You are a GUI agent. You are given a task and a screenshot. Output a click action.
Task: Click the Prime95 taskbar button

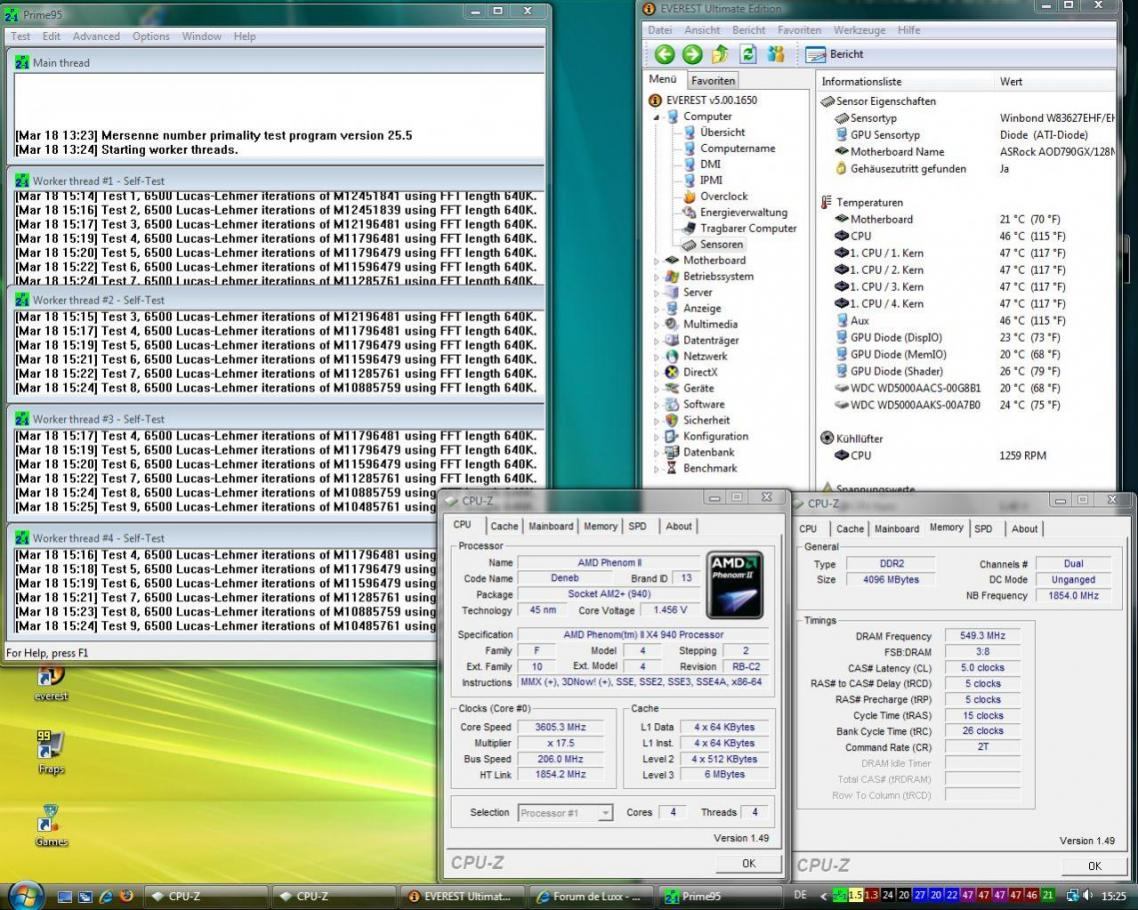pos(719,897)
